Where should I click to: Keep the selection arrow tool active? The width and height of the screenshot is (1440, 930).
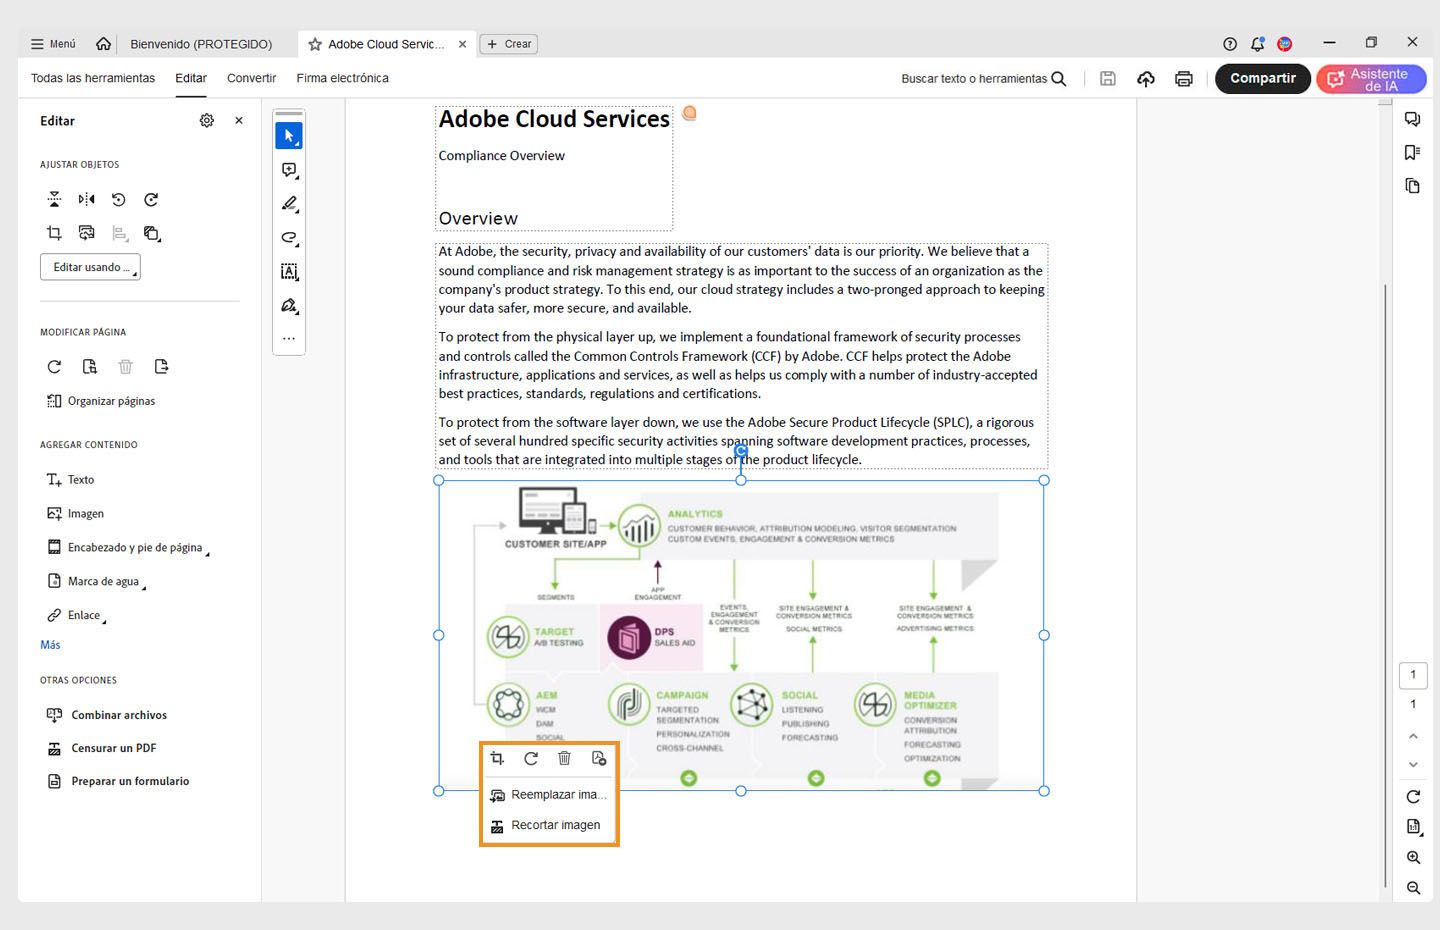[288, 135]
